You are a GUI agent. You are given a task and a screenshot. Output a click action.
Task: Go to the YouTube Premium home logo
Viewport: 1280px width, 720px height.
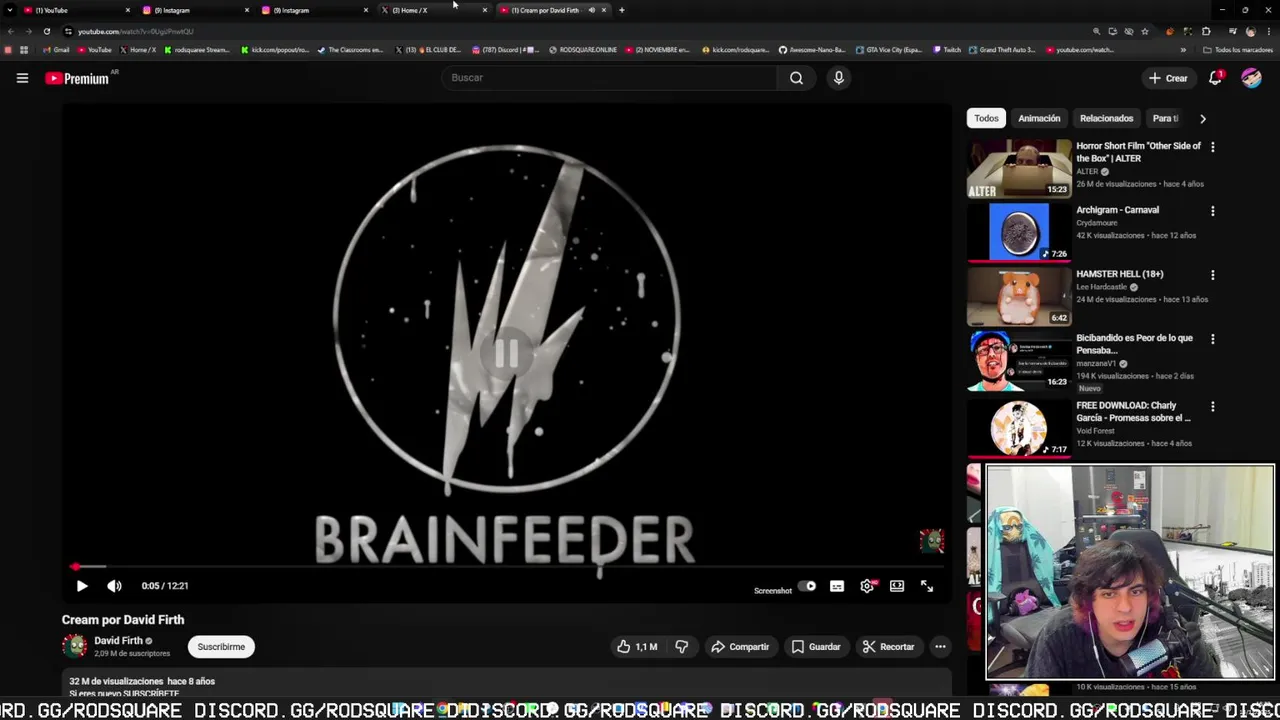click(77, 78)
